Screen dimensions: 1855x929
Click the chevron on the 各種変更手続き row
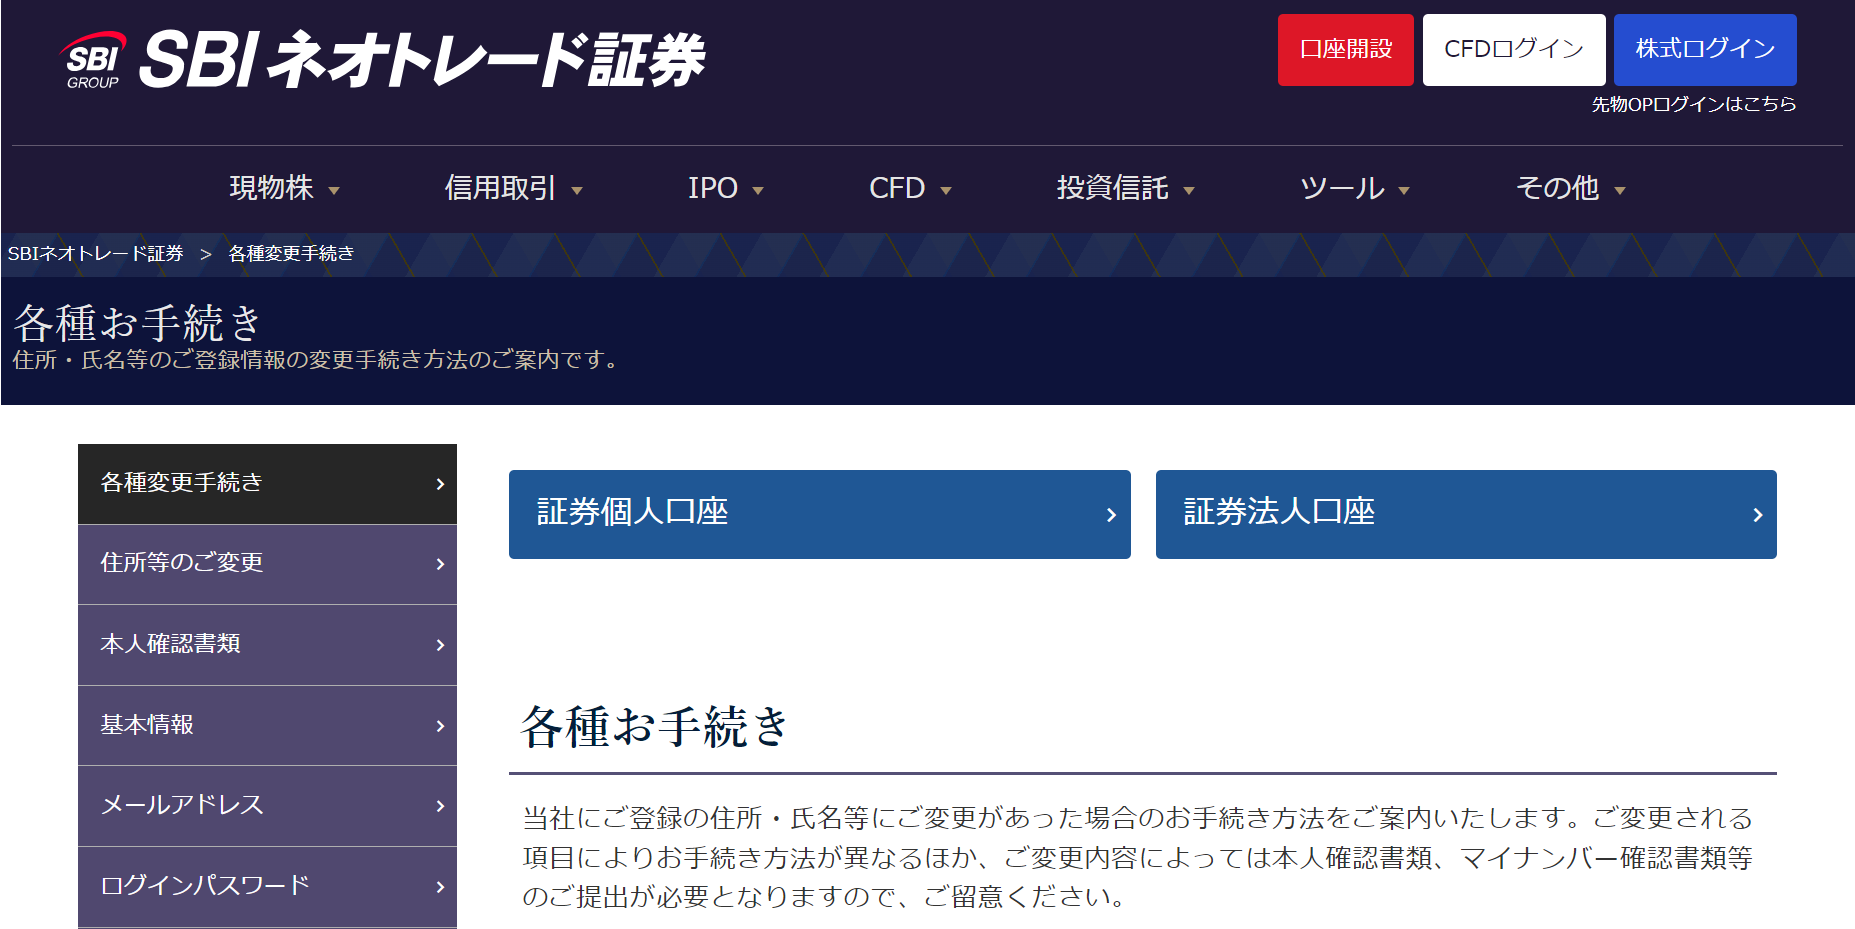pos(440,484)
